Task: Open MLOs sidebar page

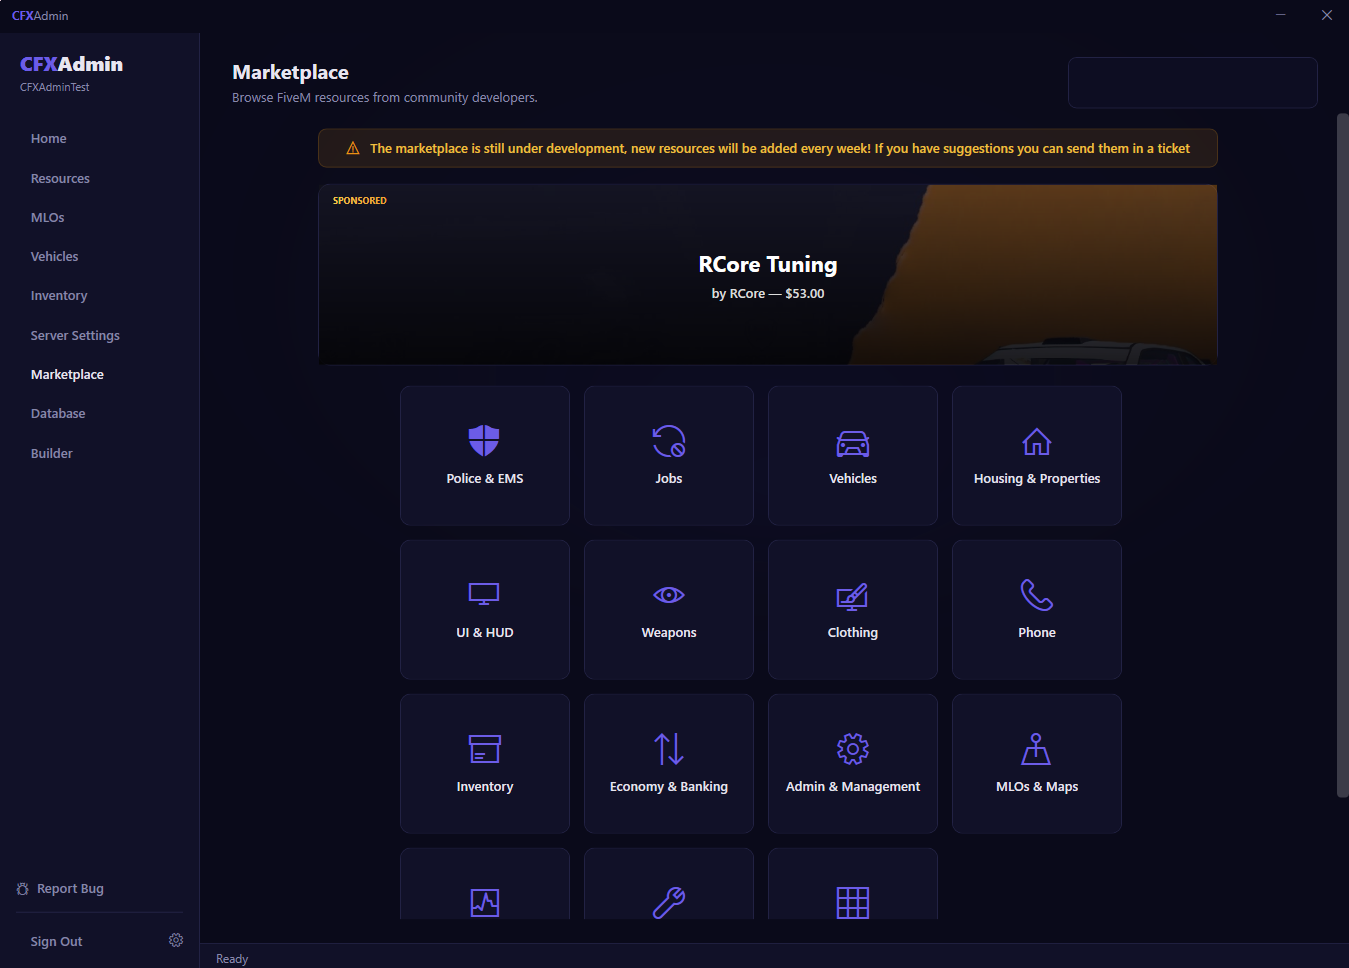Action: pos(47,218)
